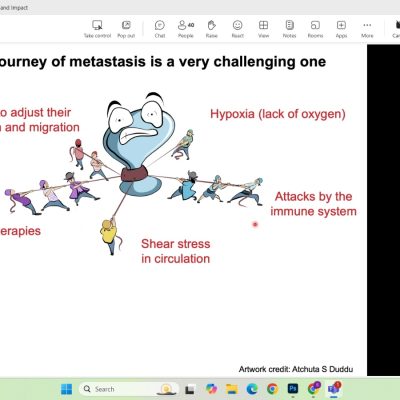Open Copilot from the taskbar
The image size is (400, 400).
click(x=211, y=389)
